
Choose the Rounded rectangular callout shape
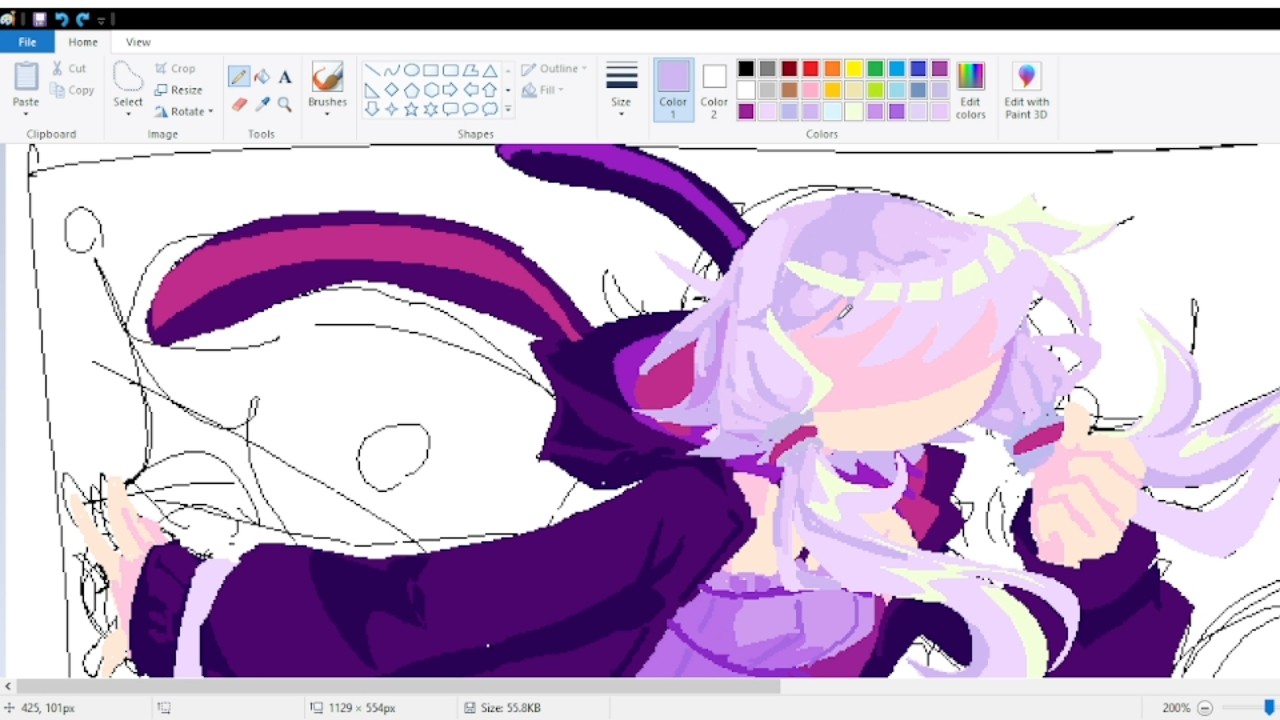point(450,109)
